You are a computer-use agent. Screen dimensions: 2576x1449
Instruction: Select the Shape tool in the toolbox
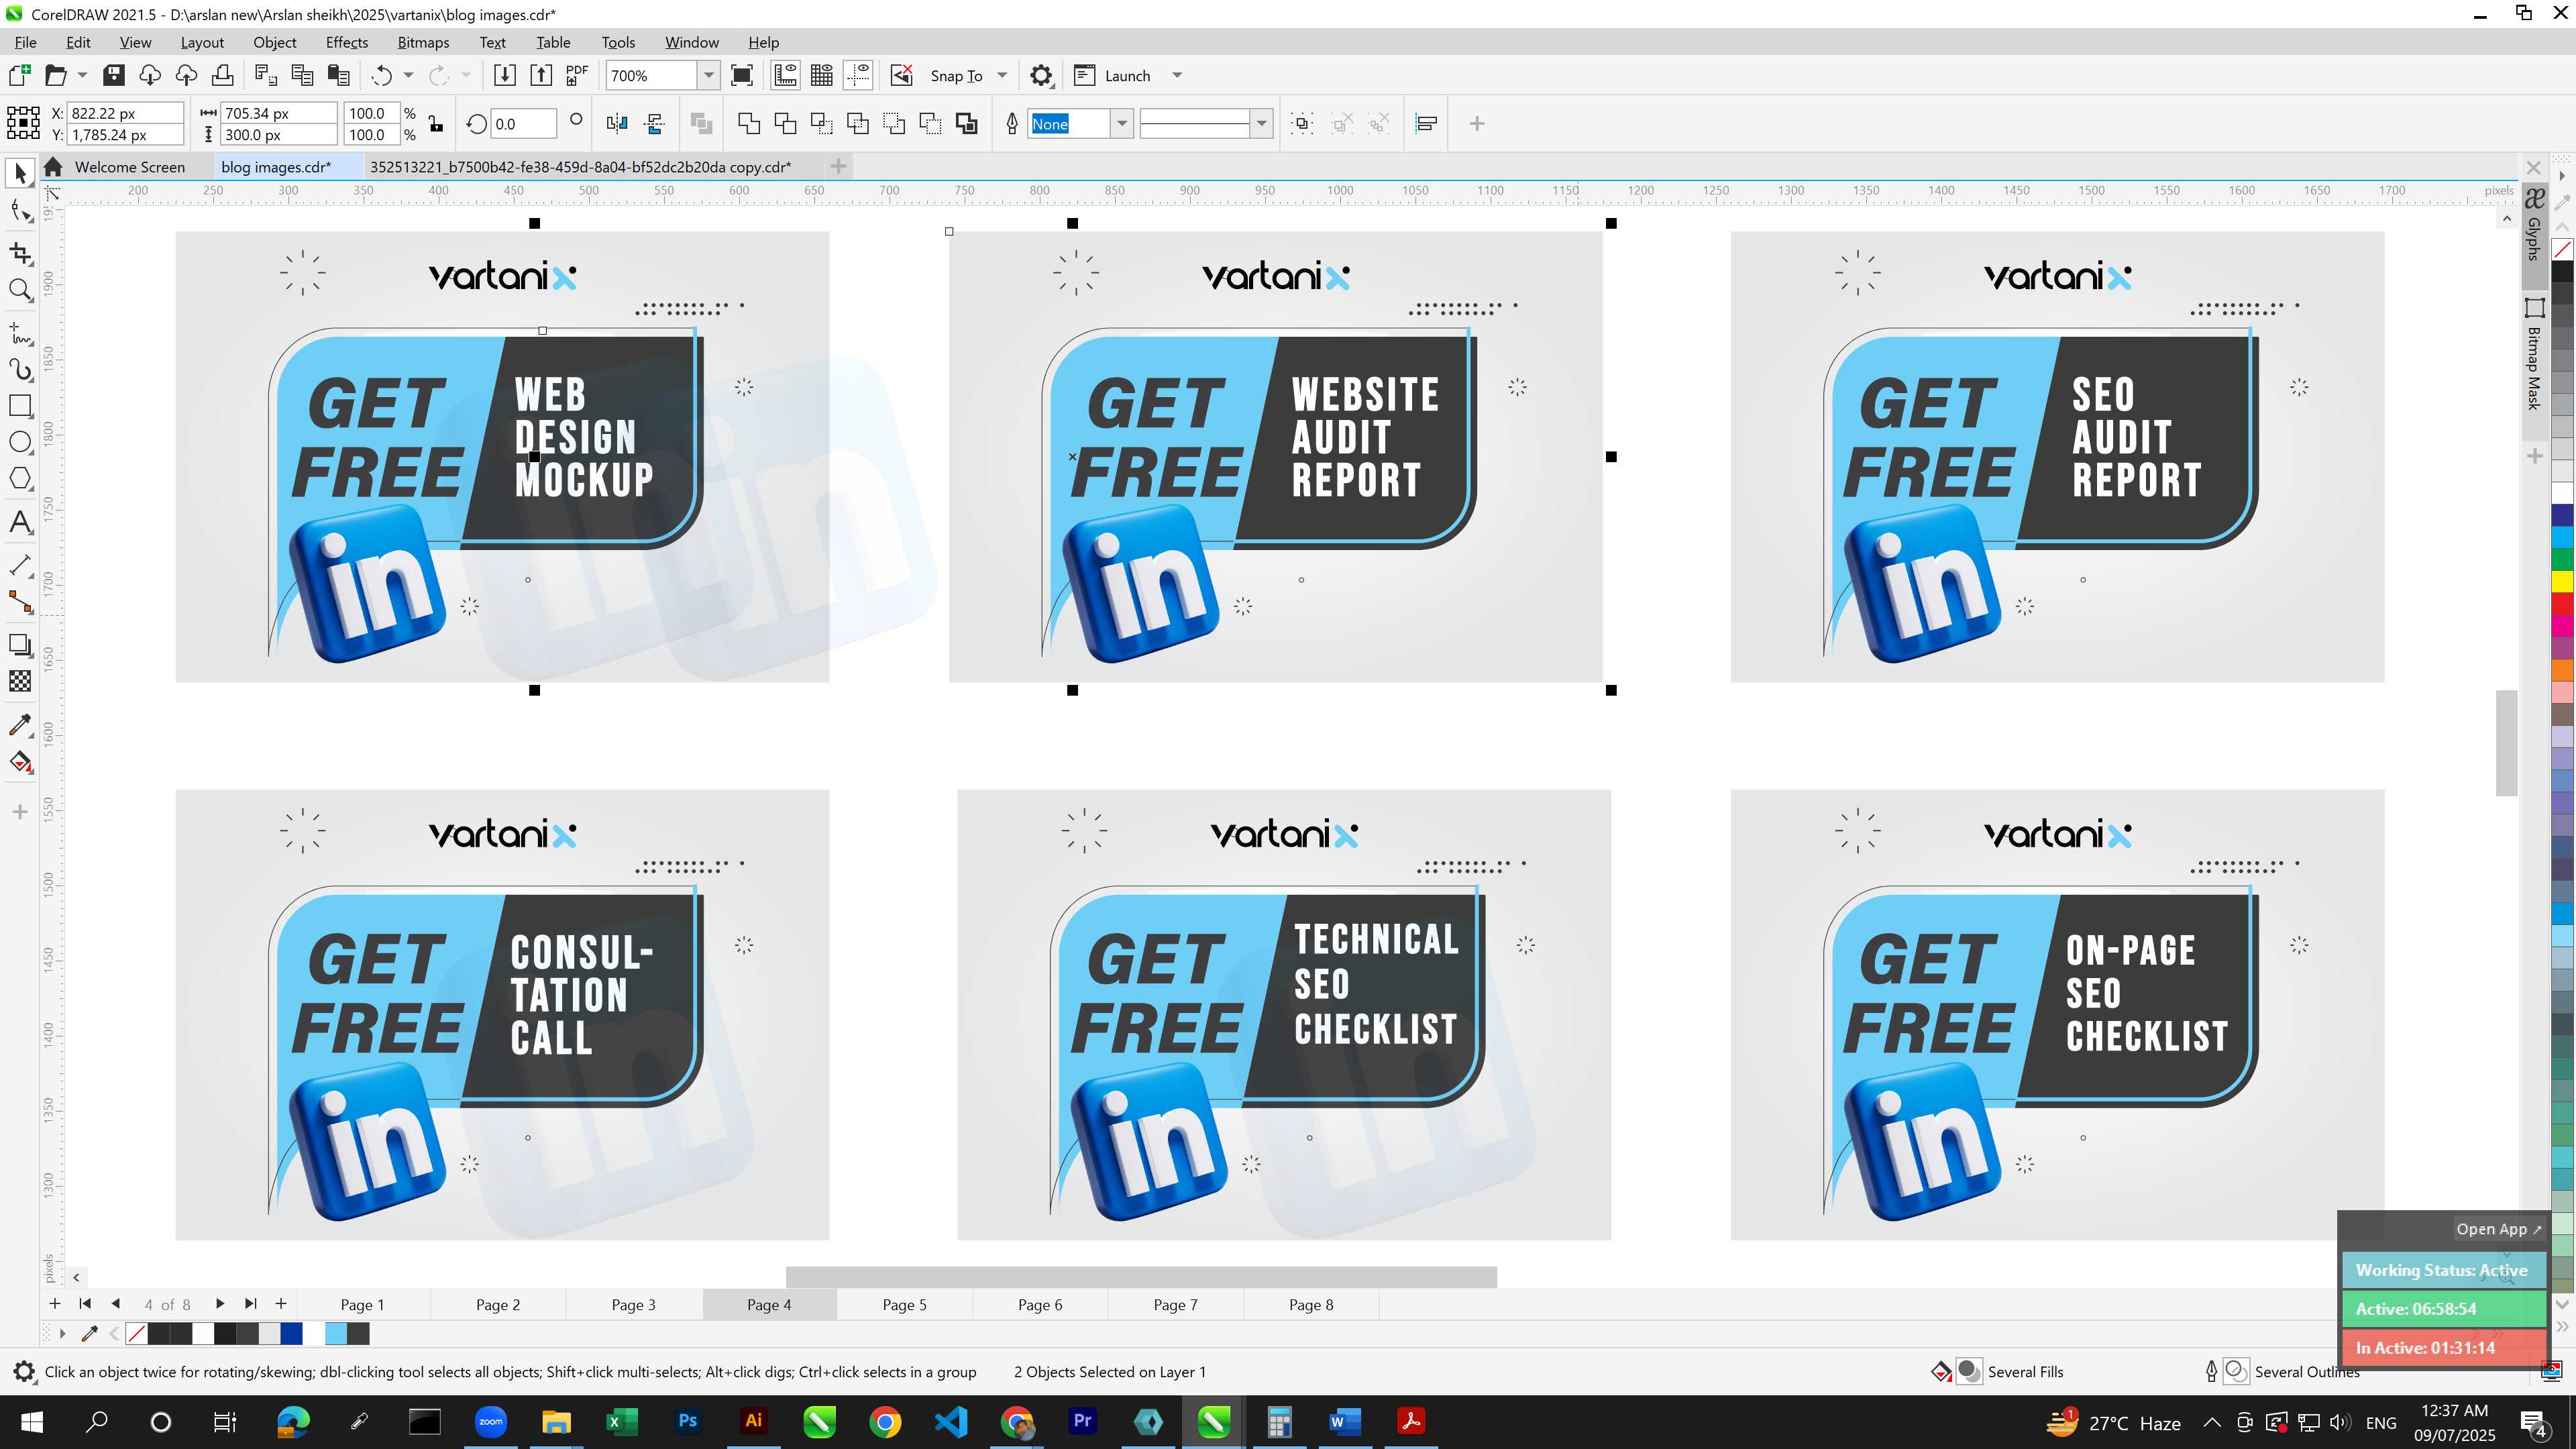pyautogui.click(x=20, y=211)
